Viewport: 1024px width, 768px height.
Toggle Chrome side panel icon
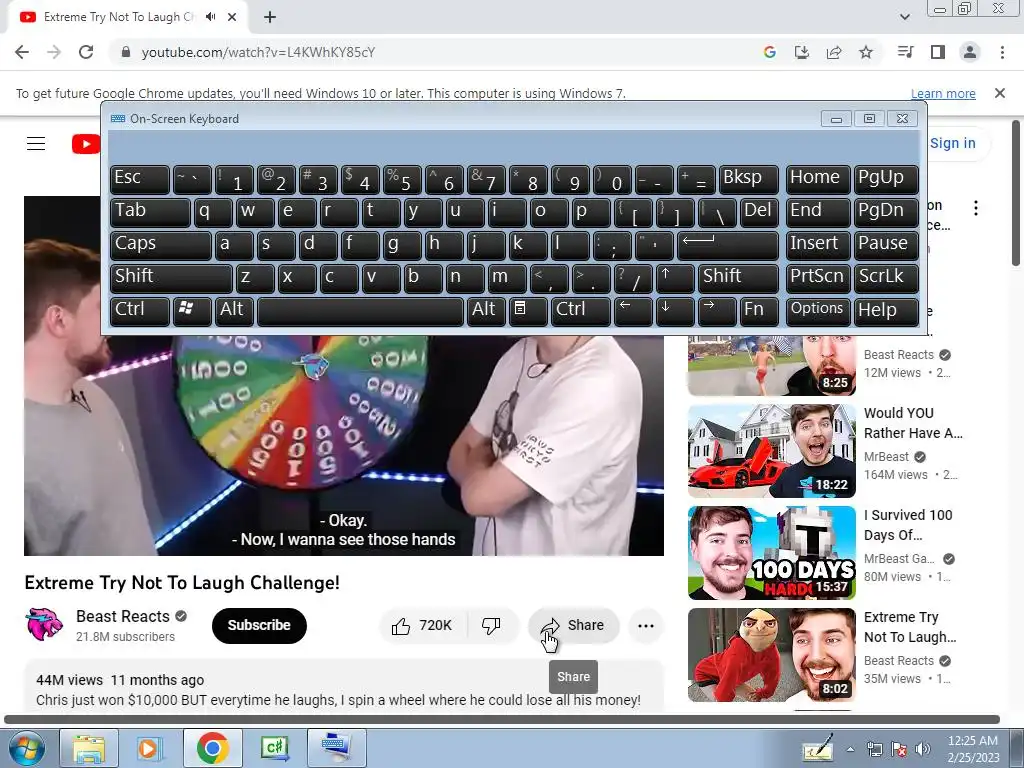click(x=938, y=52)
